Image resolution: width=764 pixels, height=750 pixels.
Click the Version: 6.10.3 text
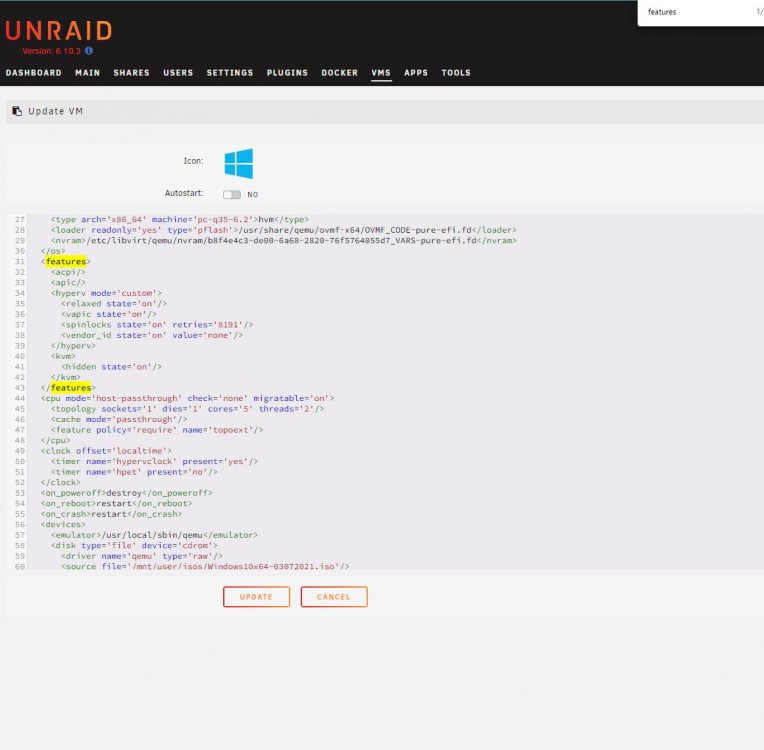pyautogui.click(x=51, y=51)
